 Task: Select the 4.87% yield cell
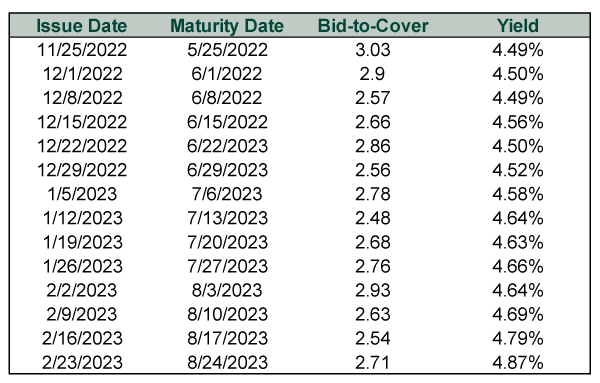[x=518, y=363]
